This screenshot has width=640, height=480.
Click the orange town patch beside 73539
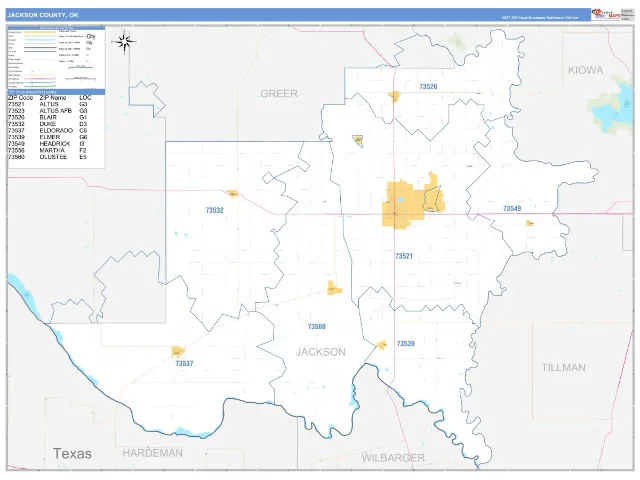point(382,345)
